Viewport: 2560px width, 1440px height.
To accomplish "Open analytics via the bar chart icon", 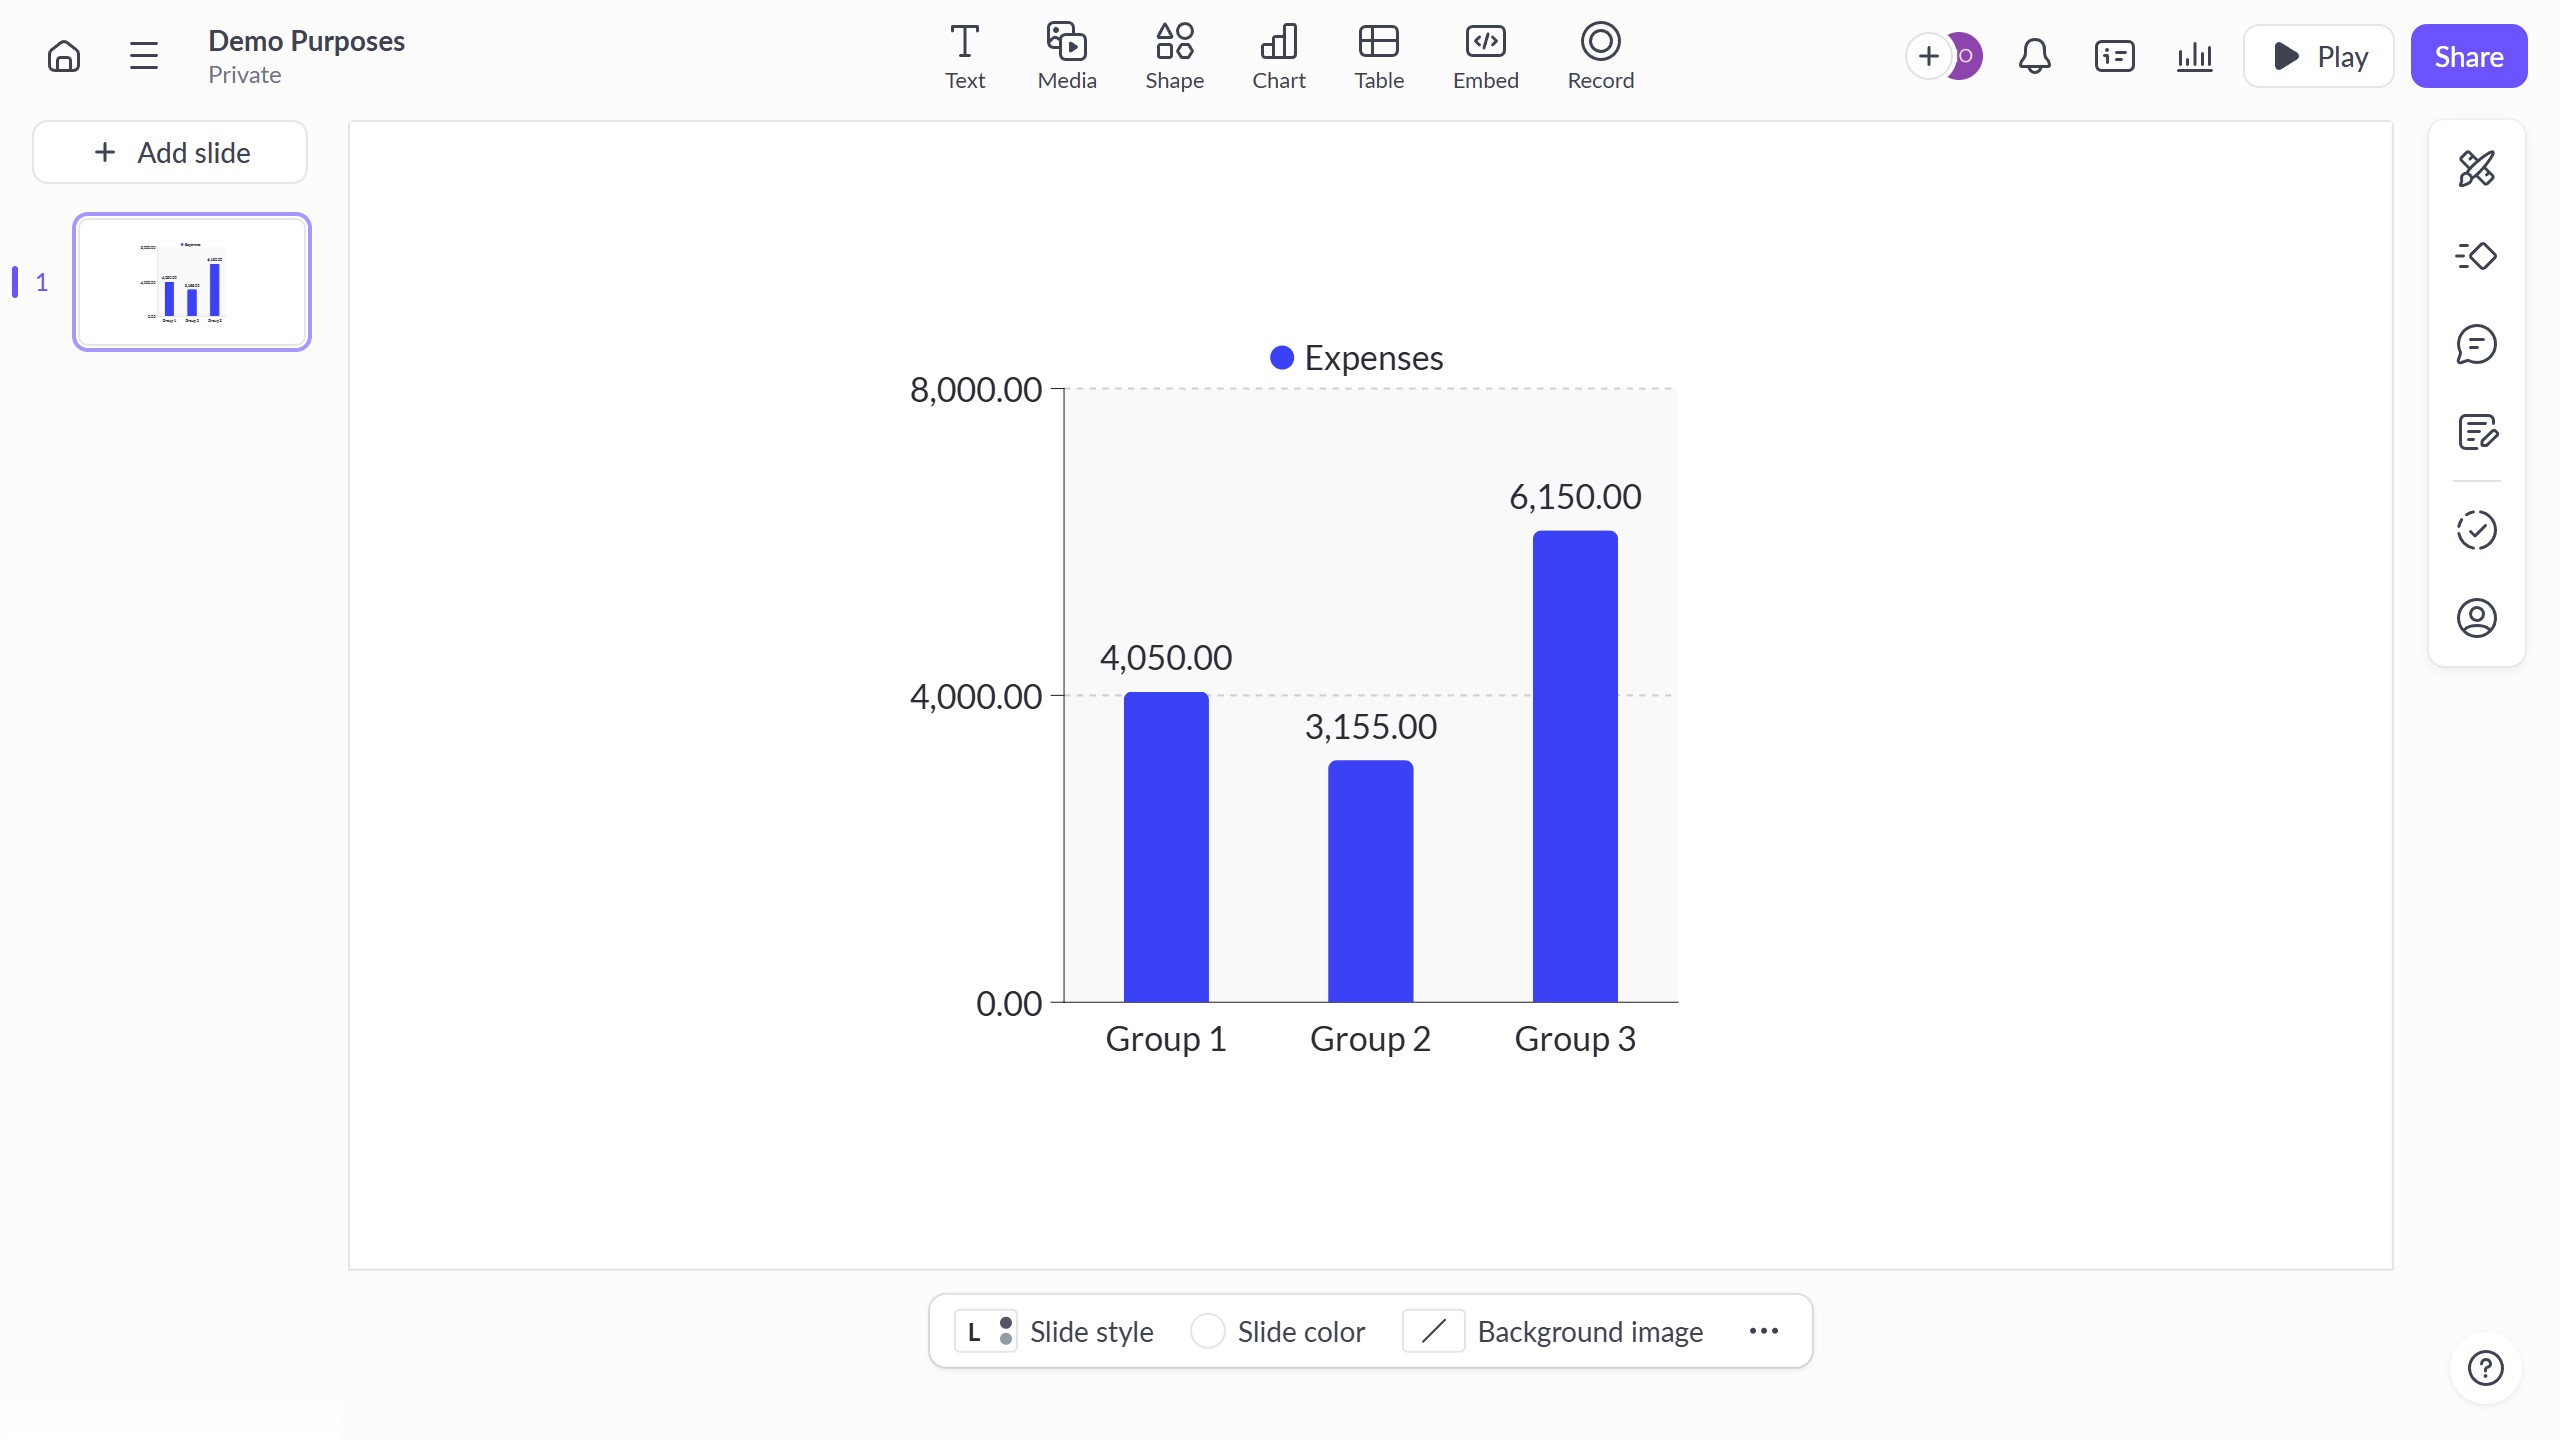I will pyautogui.click(x=2194, y=55).
